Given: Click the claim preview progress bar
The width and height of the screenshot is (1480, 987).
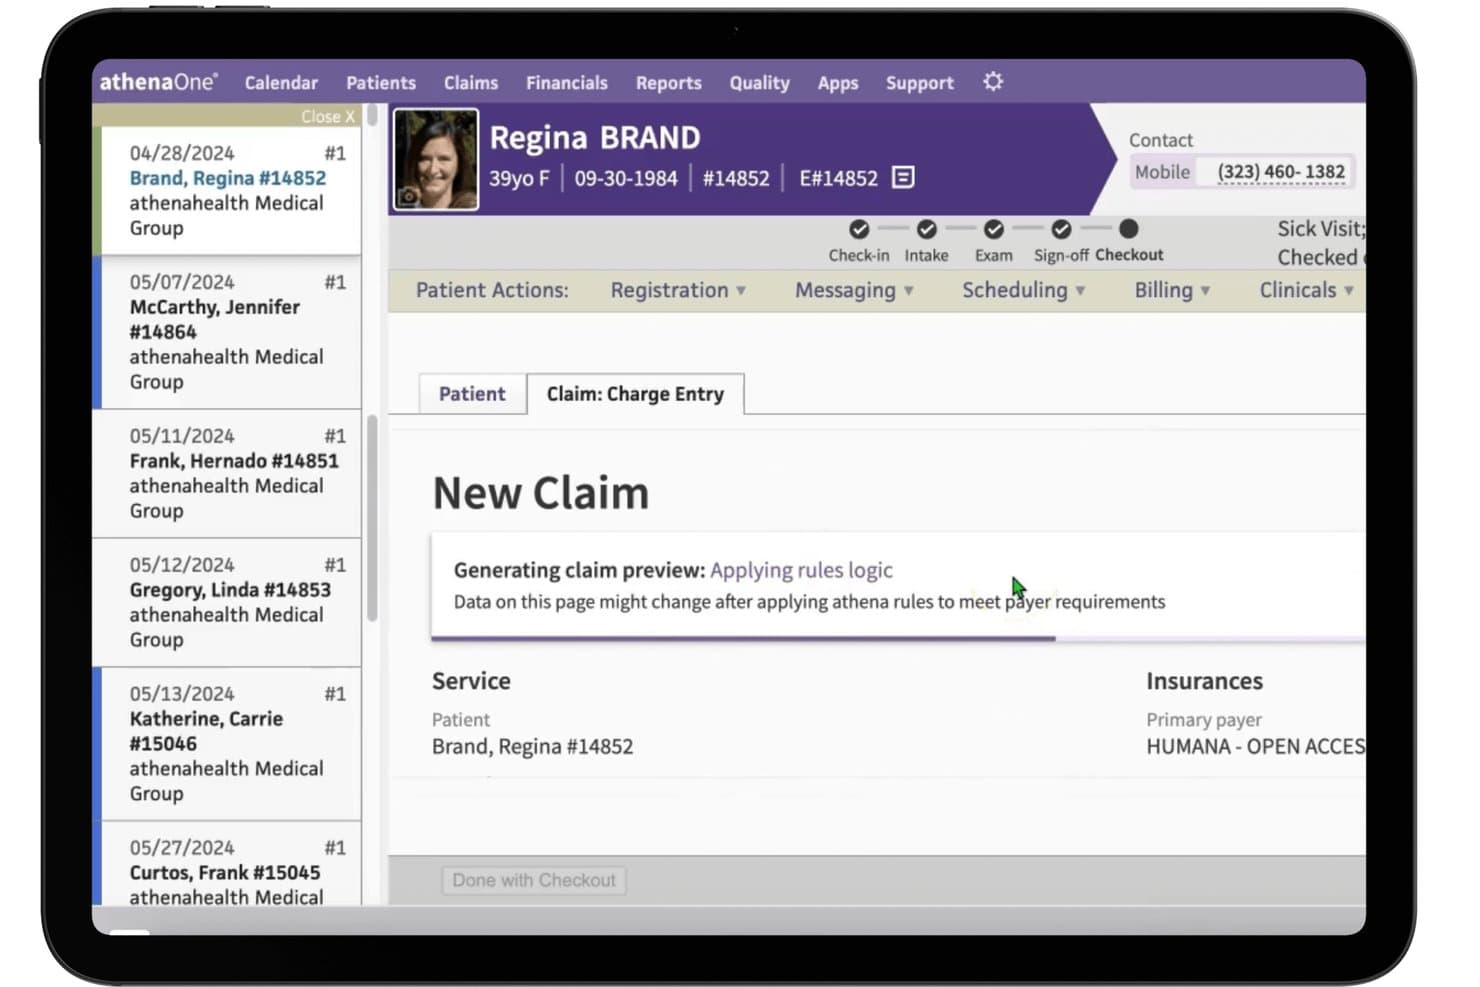Looking at the screenshot, I should [x=898, y=638].
